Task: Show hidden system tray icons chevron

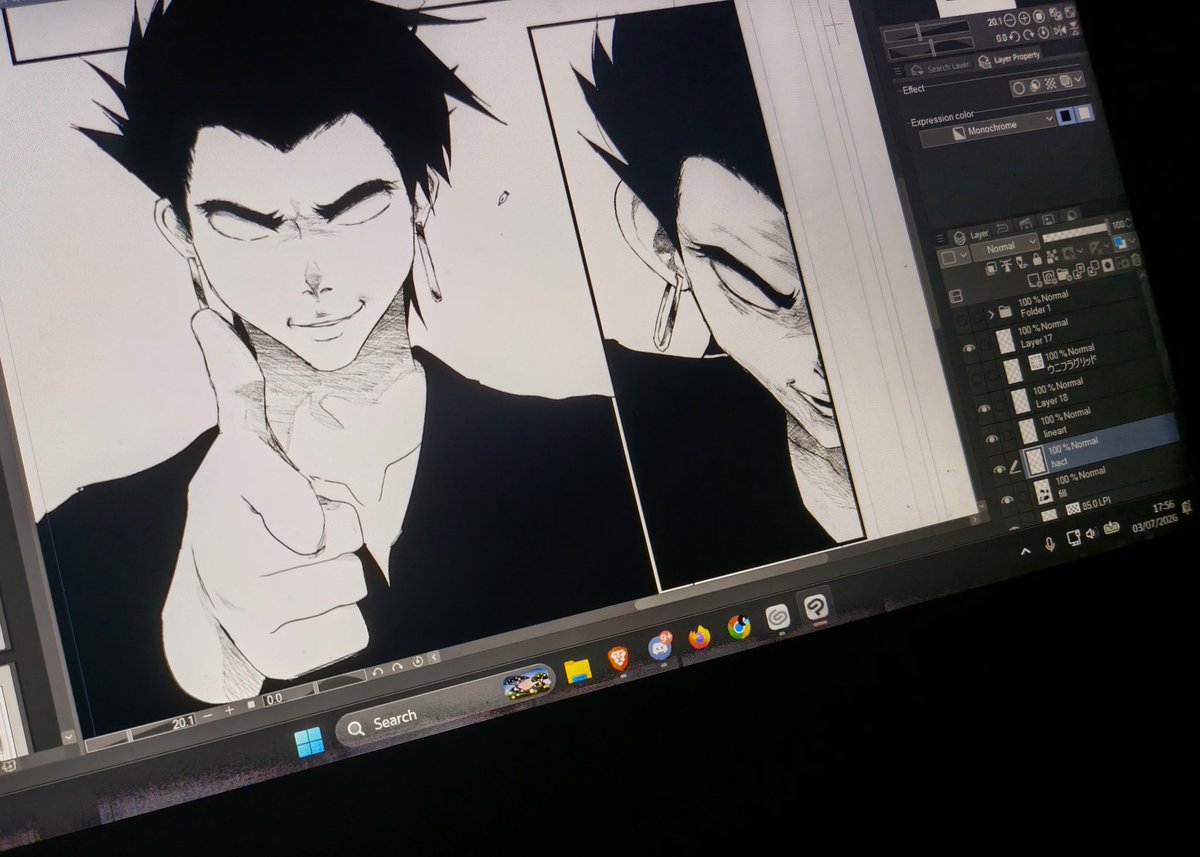Action: (x=1026, y=551)
